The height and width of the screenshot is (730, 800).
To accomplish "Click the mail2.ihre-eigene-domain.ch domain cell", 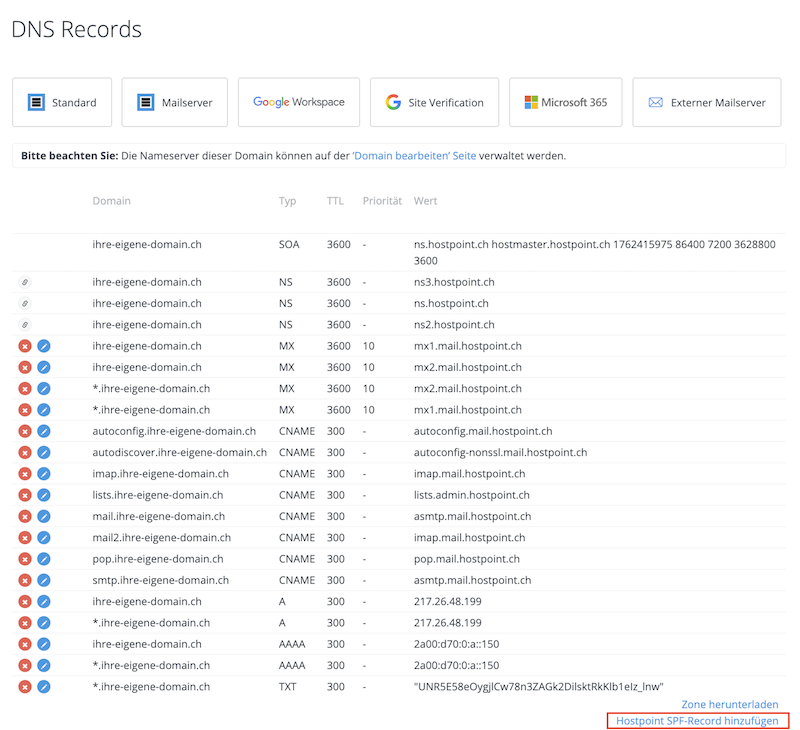I will click(x=161, y=538).
